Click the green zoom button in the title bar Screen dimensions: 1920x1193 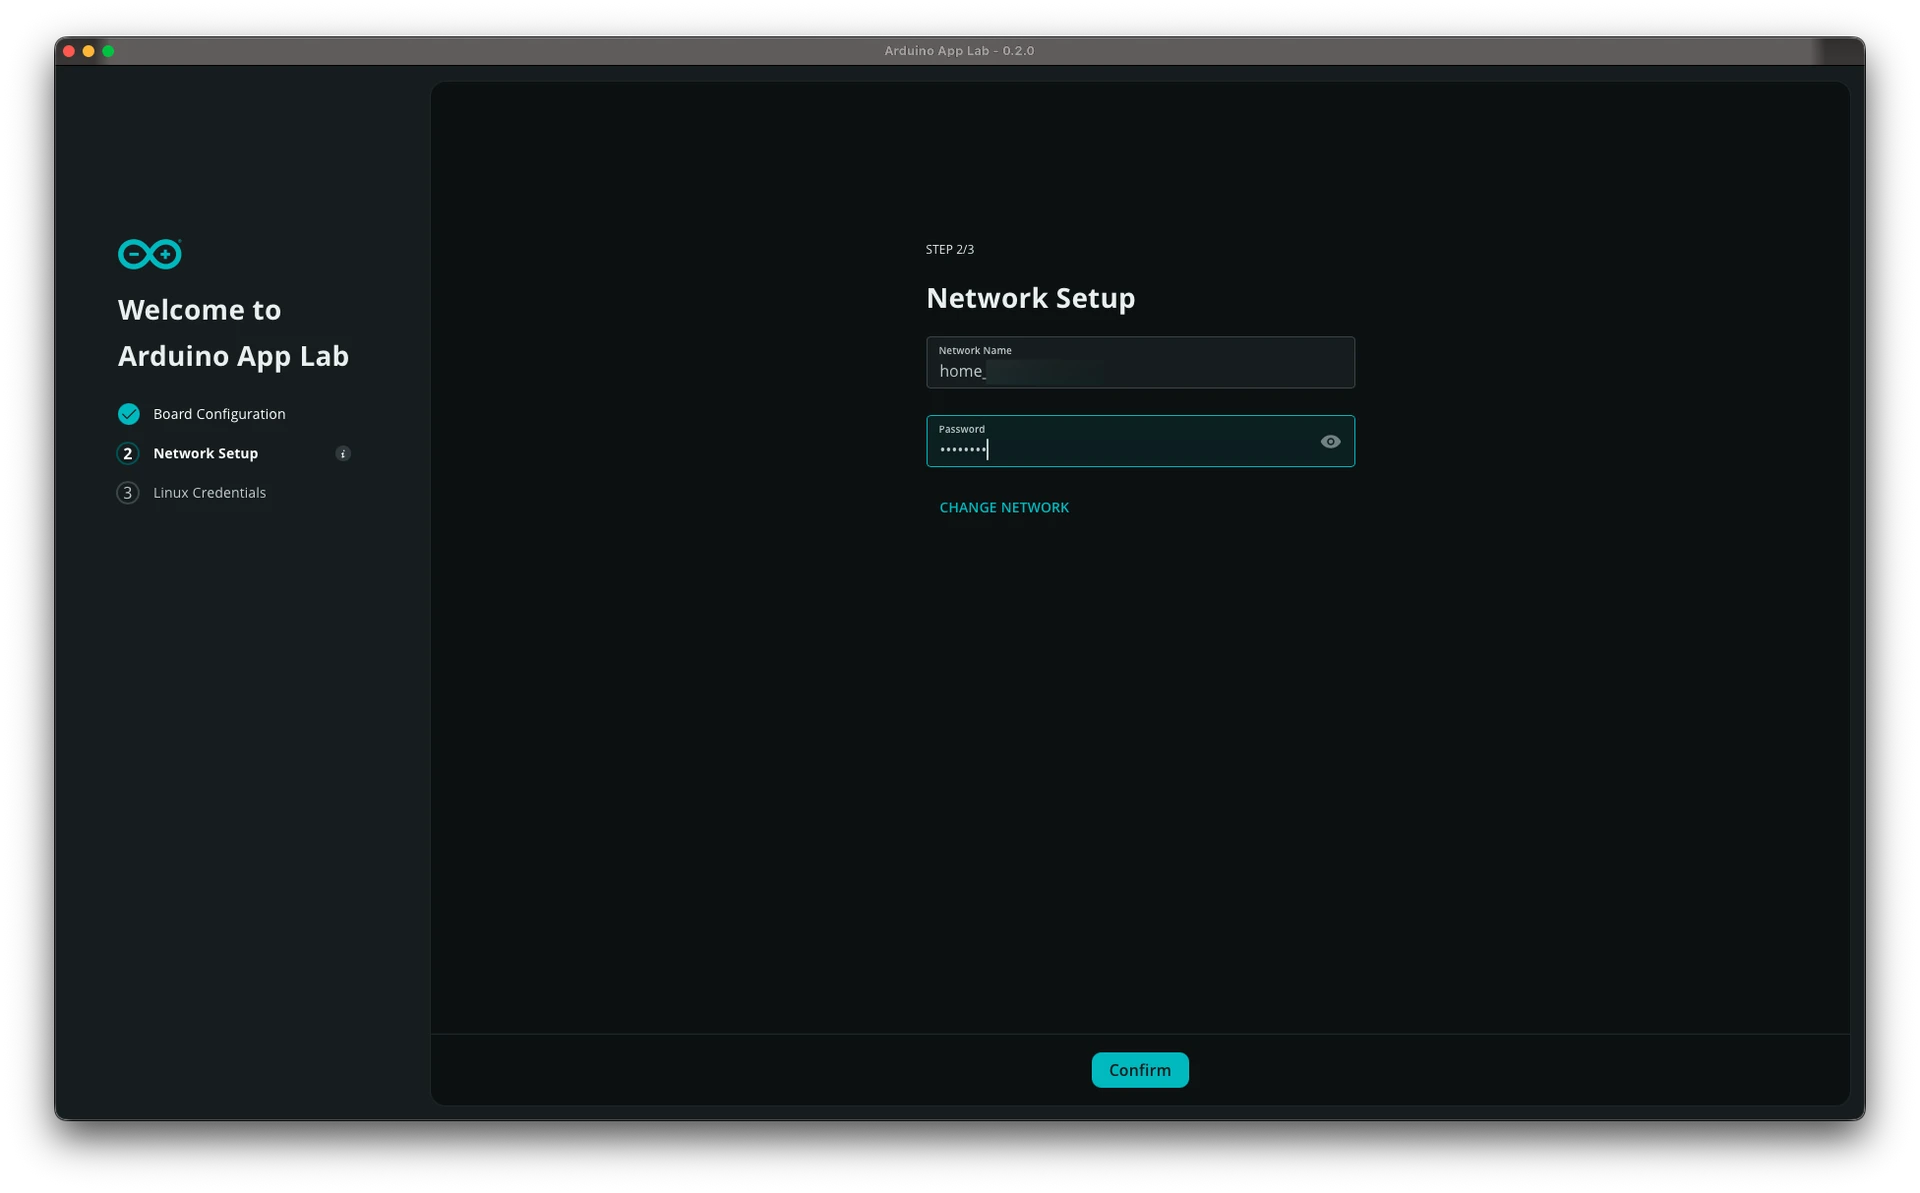tap(109, 51)
